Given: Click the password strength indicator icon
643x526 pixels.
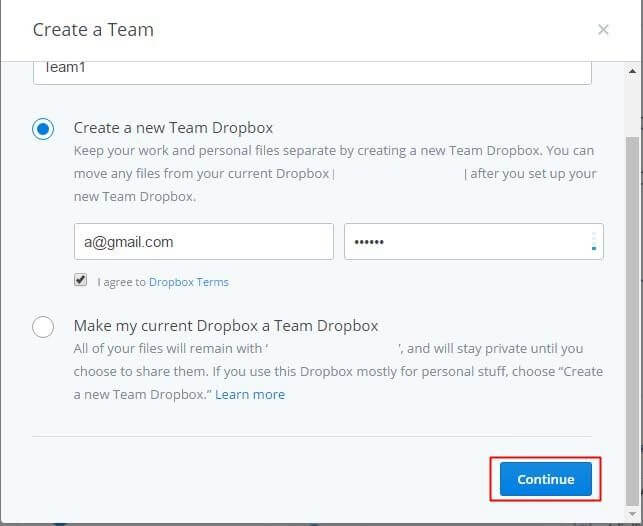Looking at the screenshot, I should (x=594, y=241).
